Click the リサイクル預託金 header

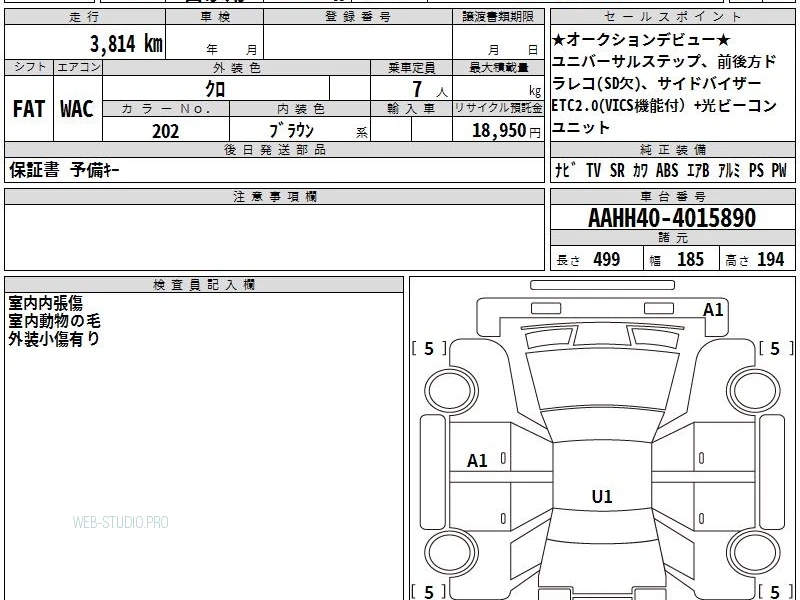click(498, 108)
